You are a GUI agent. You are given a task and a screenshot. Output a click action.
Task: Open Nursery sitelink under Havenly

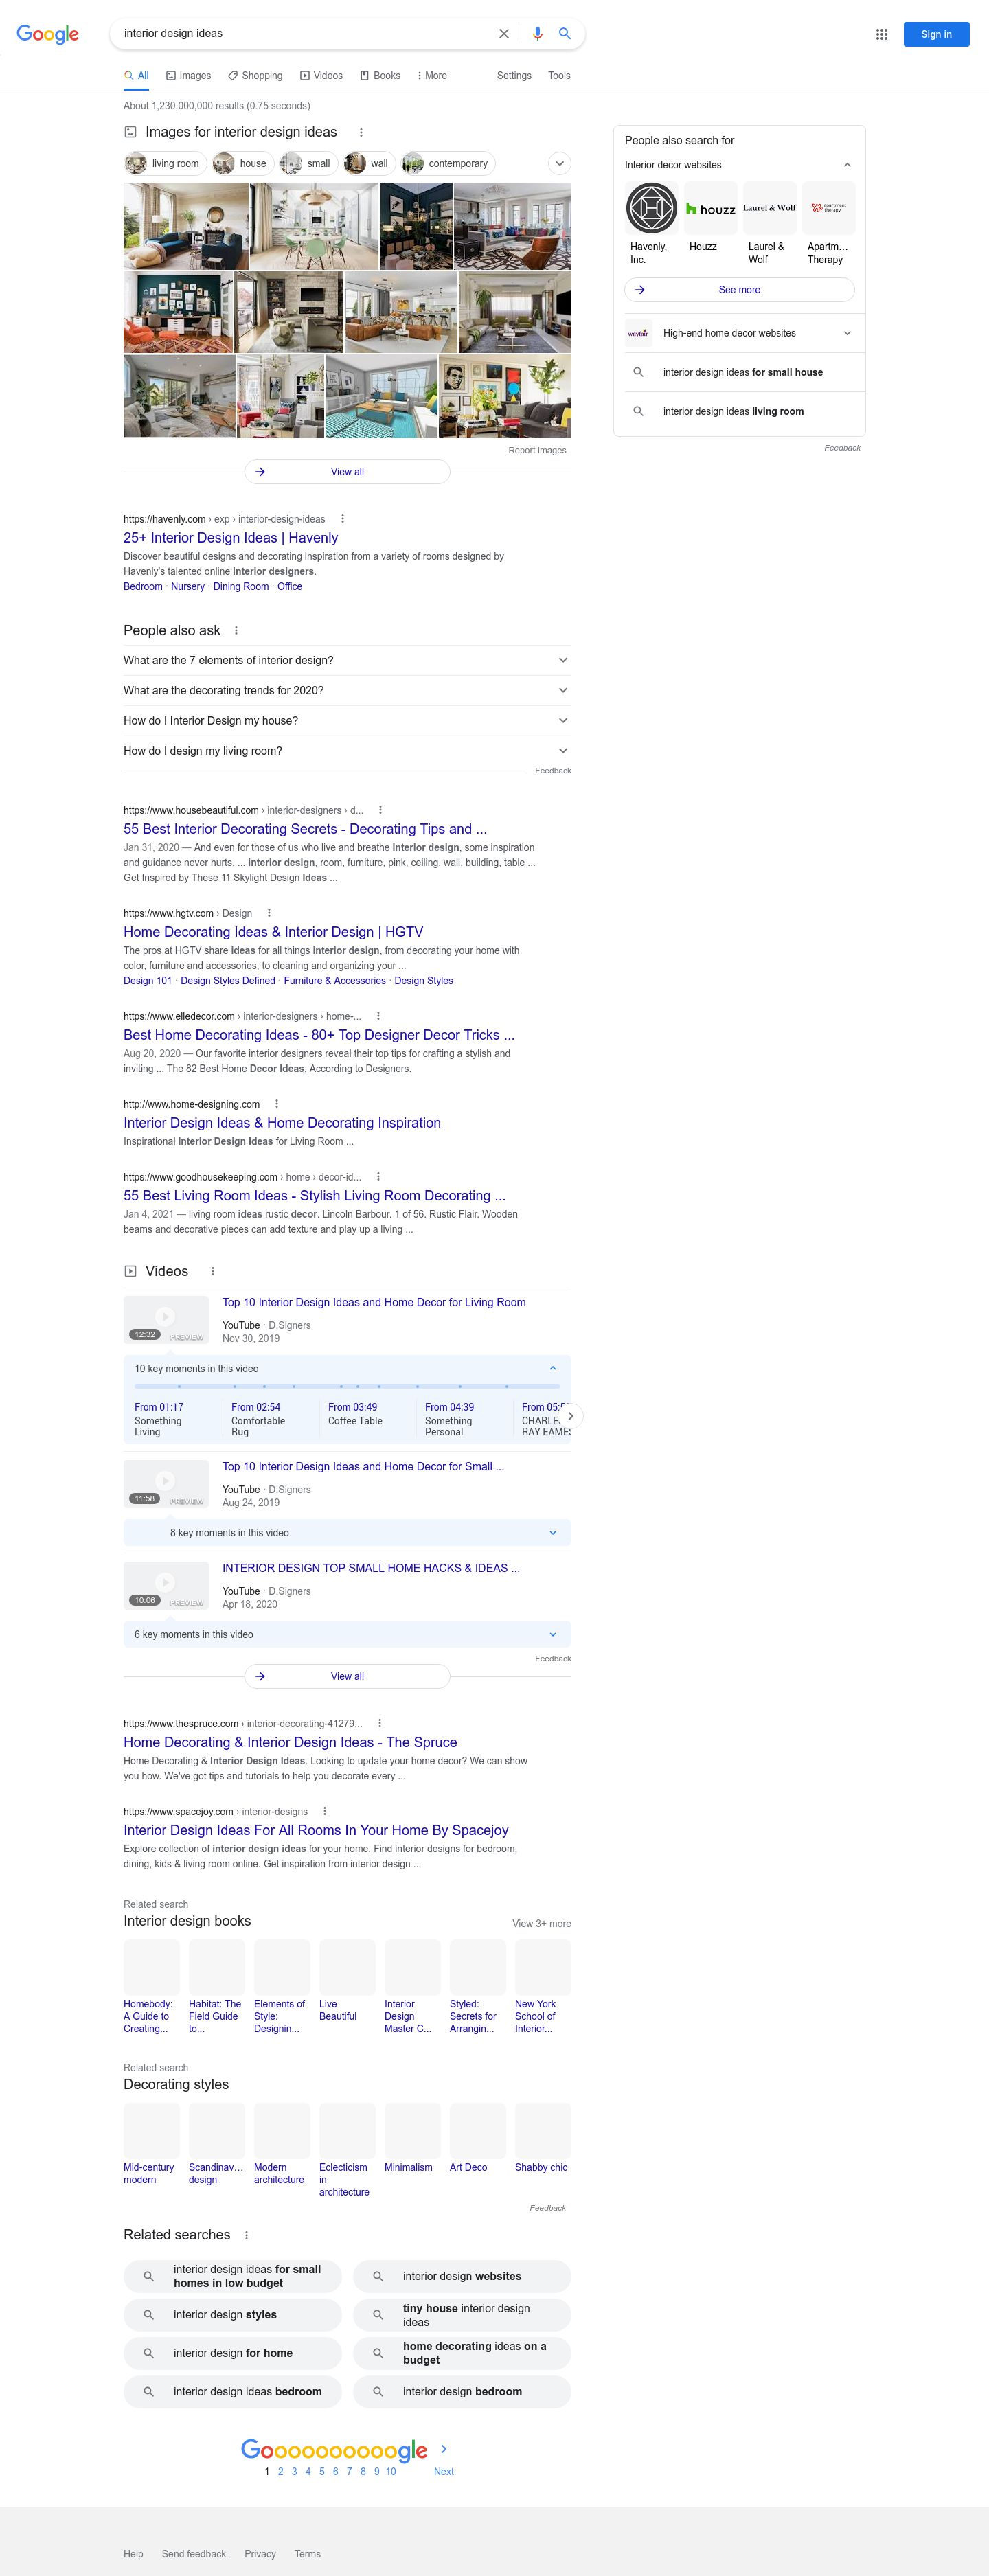tap(188, 587)
